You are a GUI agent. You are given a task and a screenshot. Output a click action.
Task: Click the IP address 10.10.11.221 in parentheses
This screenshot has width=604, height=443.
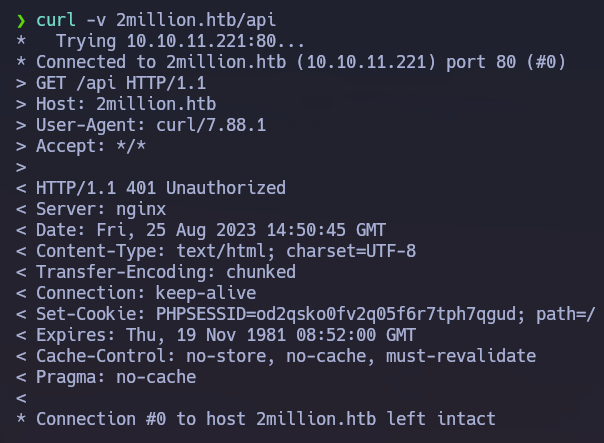coord(366,62)
